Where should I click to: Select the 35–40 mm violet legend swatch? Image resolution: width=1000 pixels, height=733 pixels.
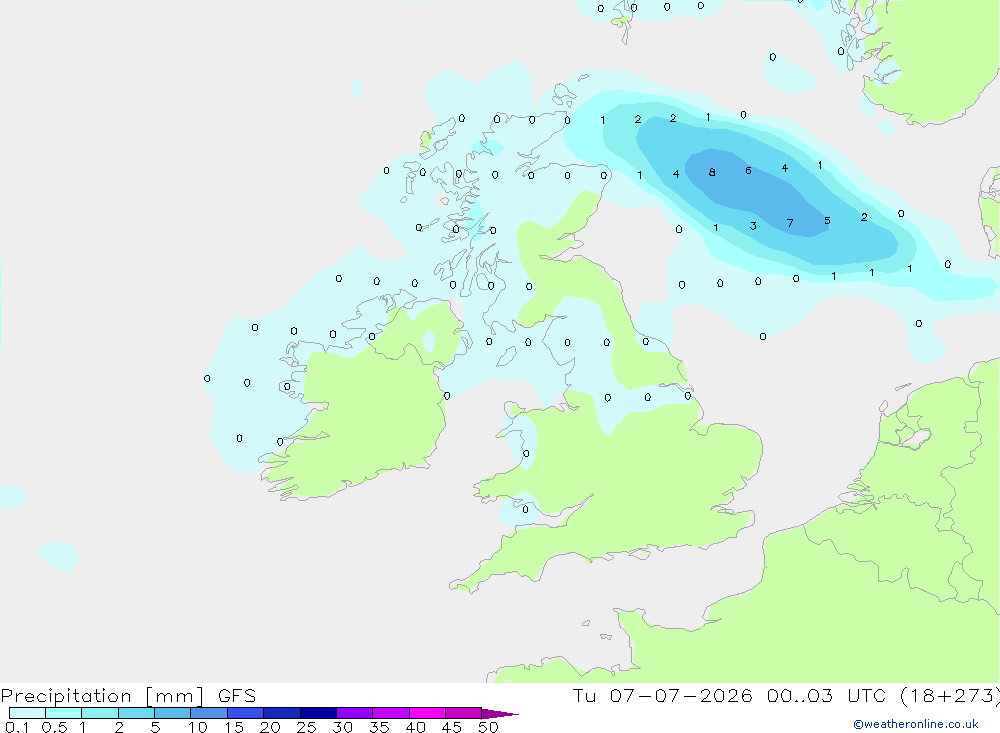tap(391, 713)
